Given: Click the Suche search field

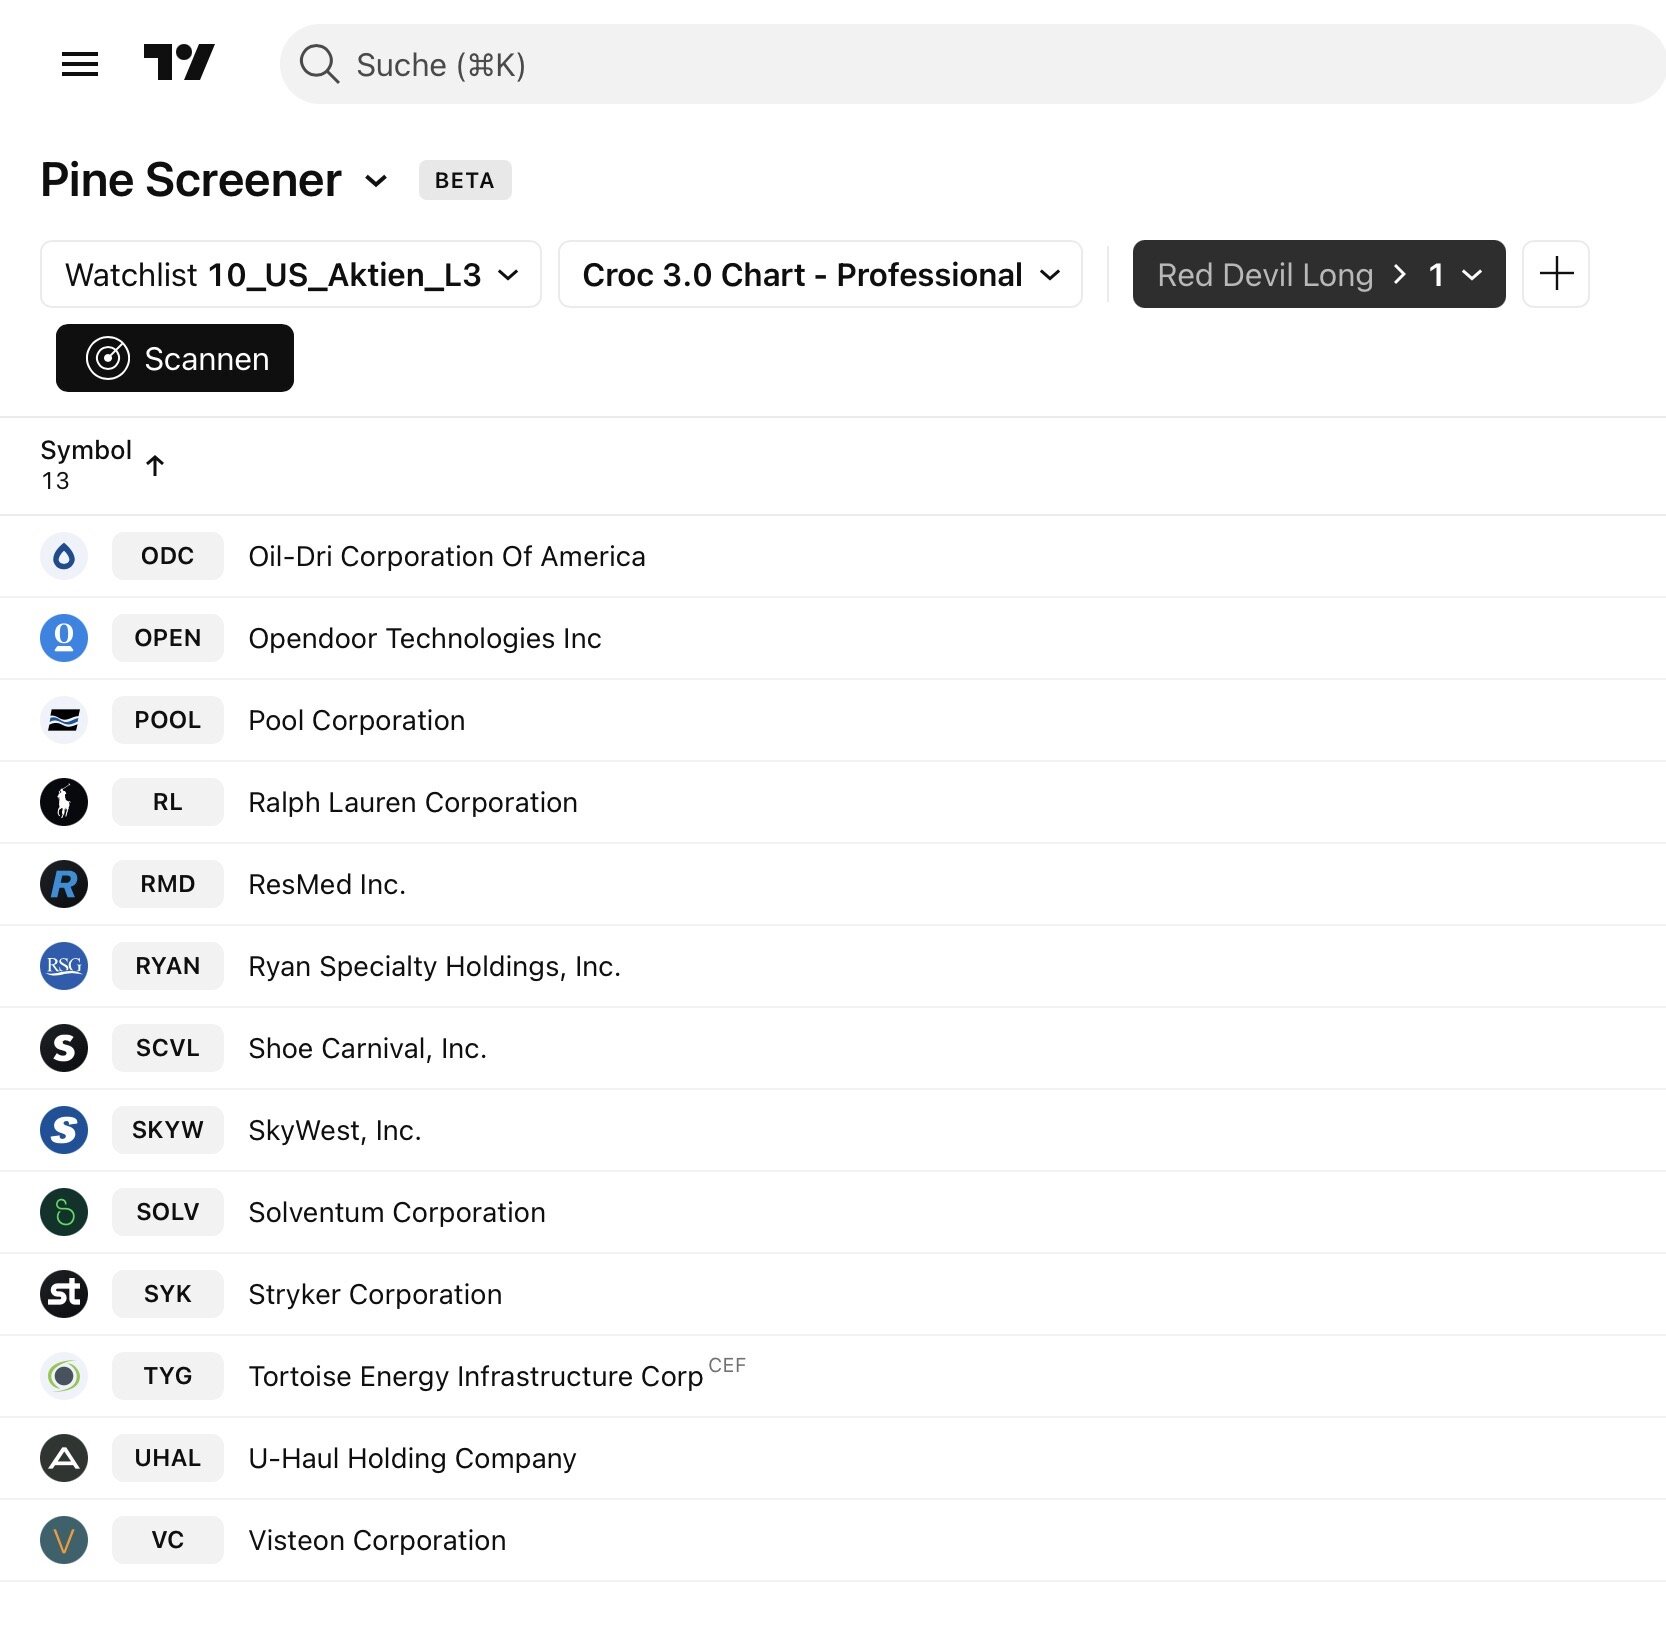Looking at the screenshot, I should 972,64.
